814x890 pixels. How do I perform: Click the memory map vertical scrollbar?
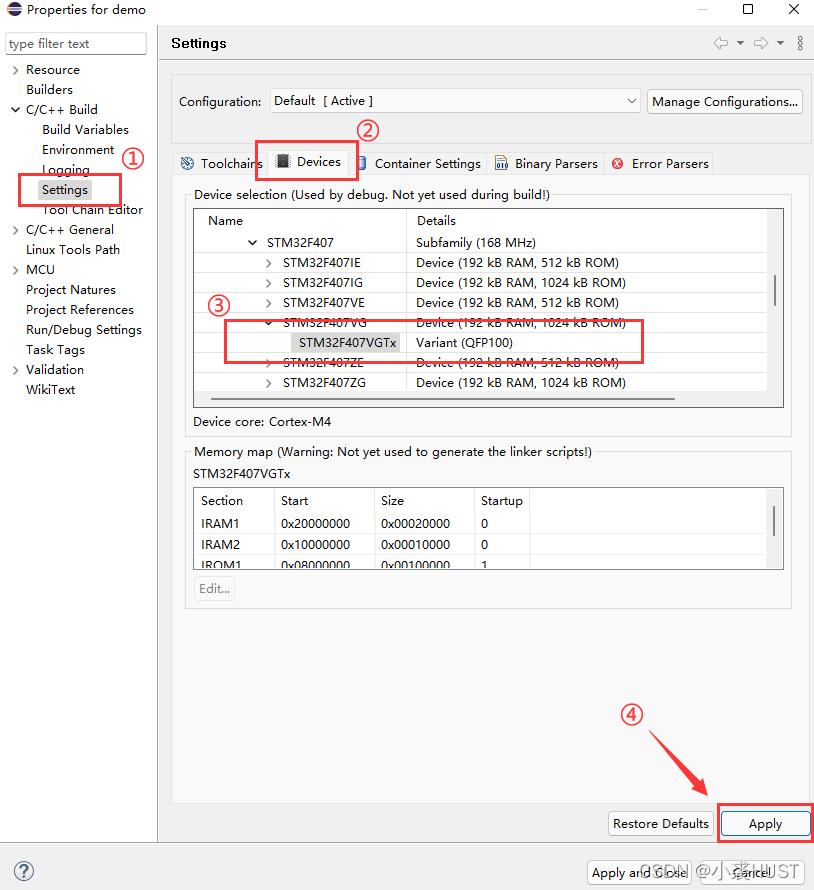[774, 520]
